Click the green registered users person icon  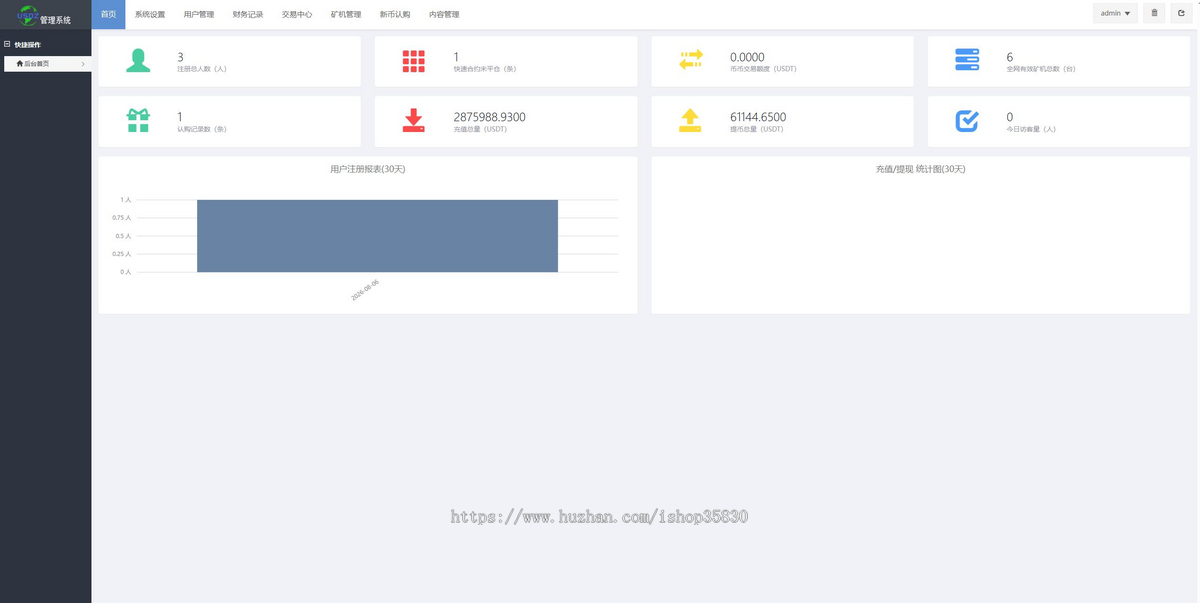[x=138, y=61]
